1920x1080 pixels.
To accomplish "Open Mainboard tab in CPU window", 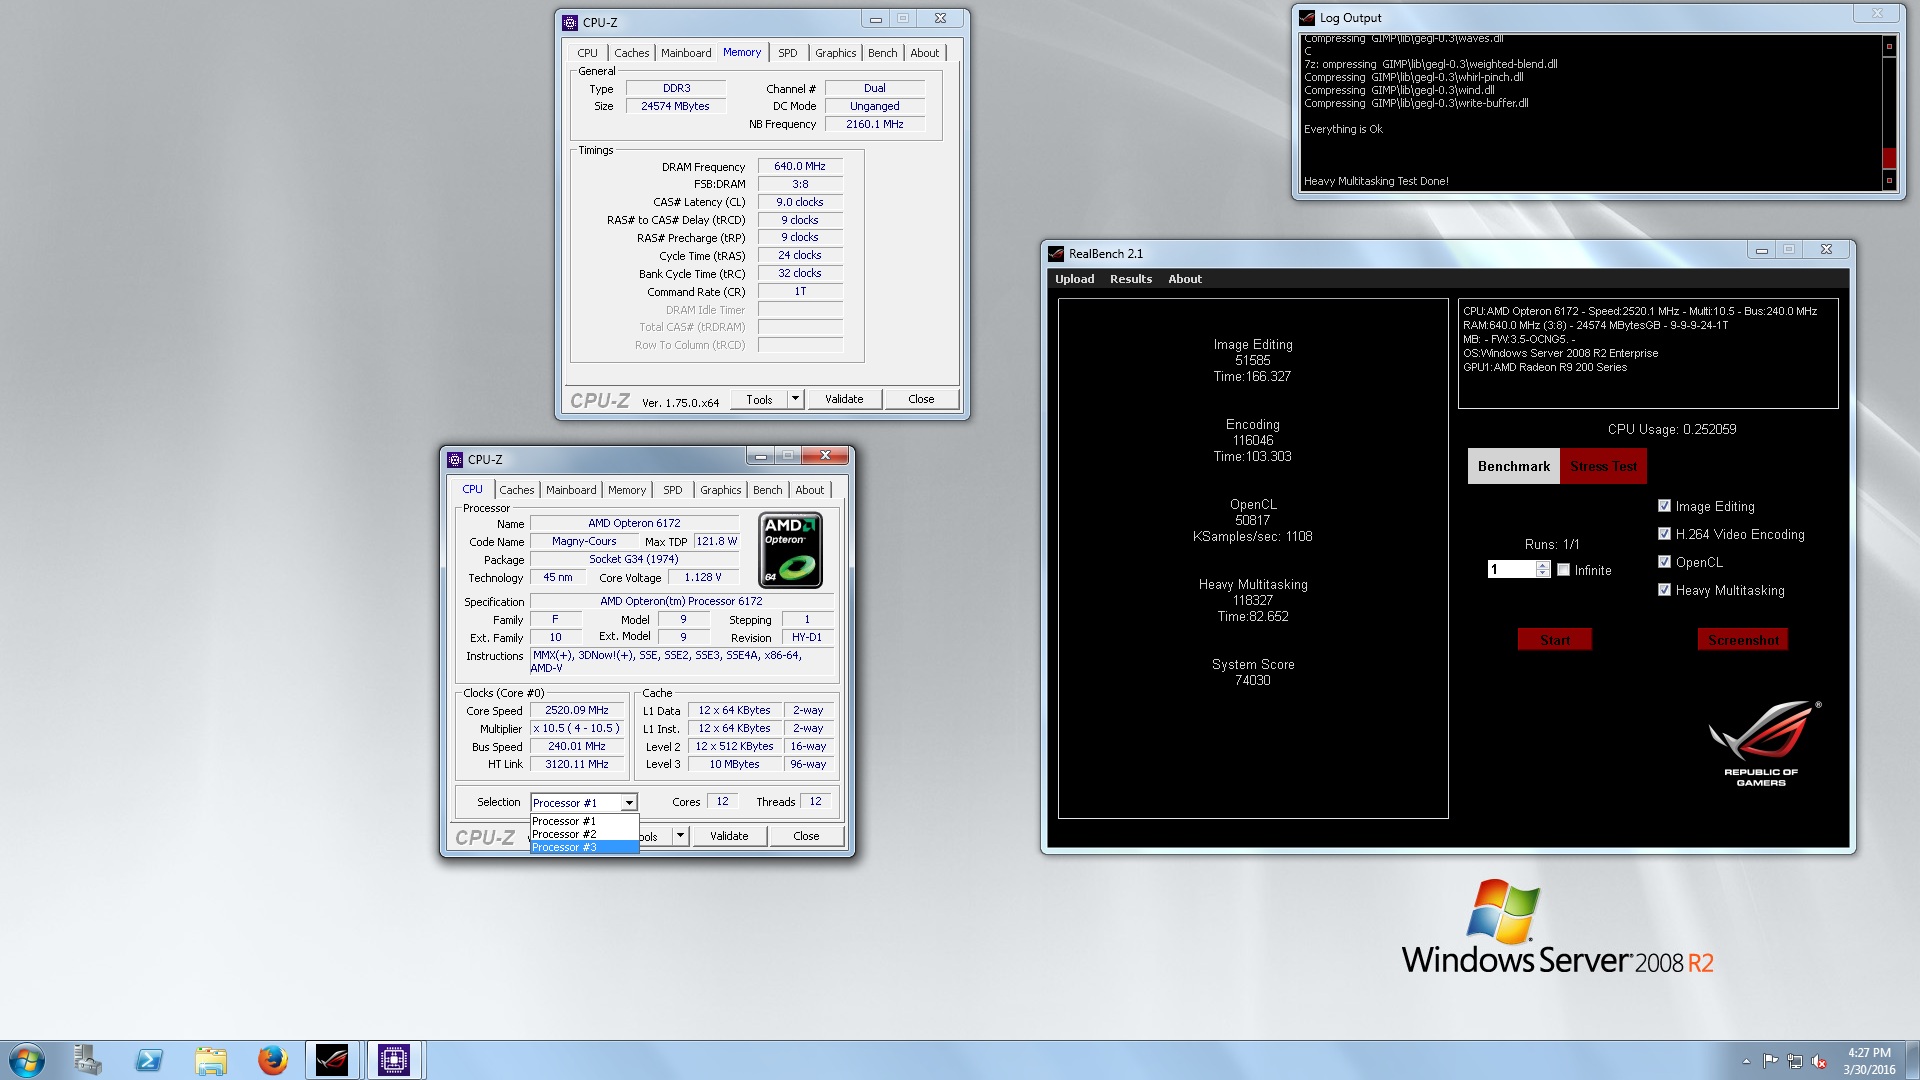I will click(571, 490).
